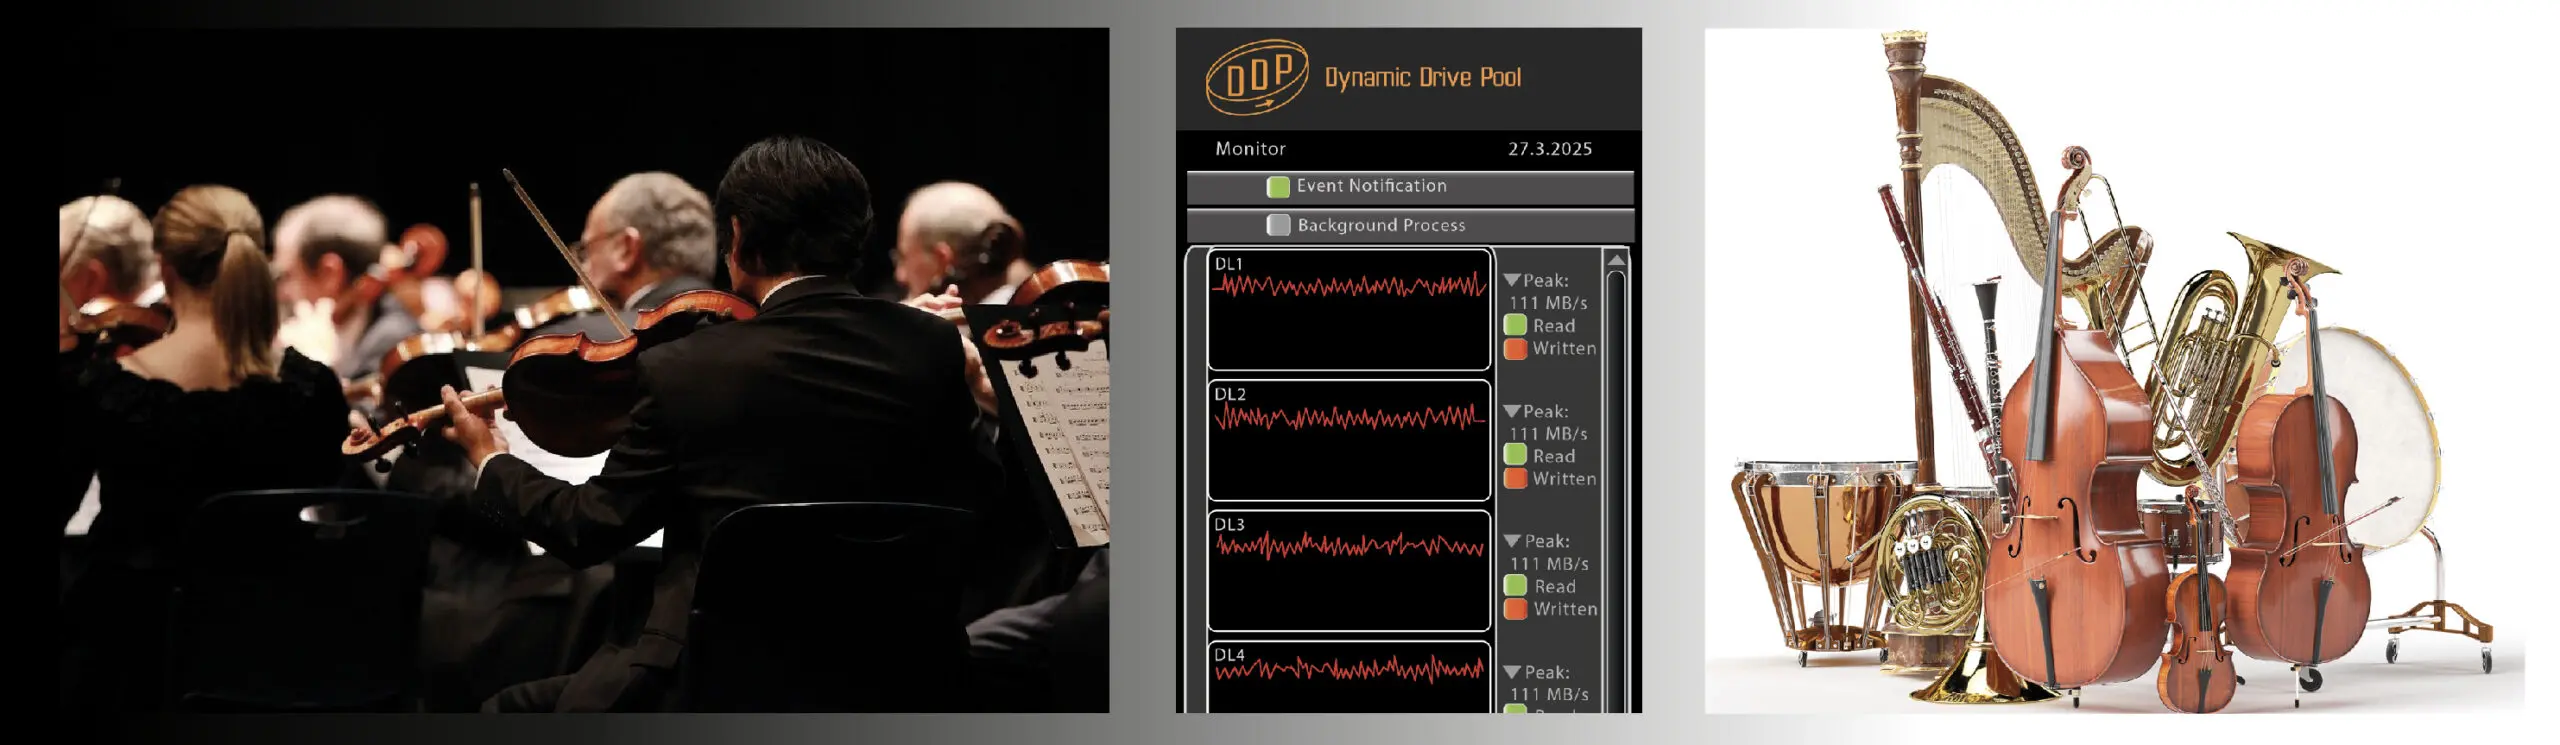This screenshot has height=745, width=2560.
Task: Select the green Read indicator for DL2
Action: (x=1515, y=455)
